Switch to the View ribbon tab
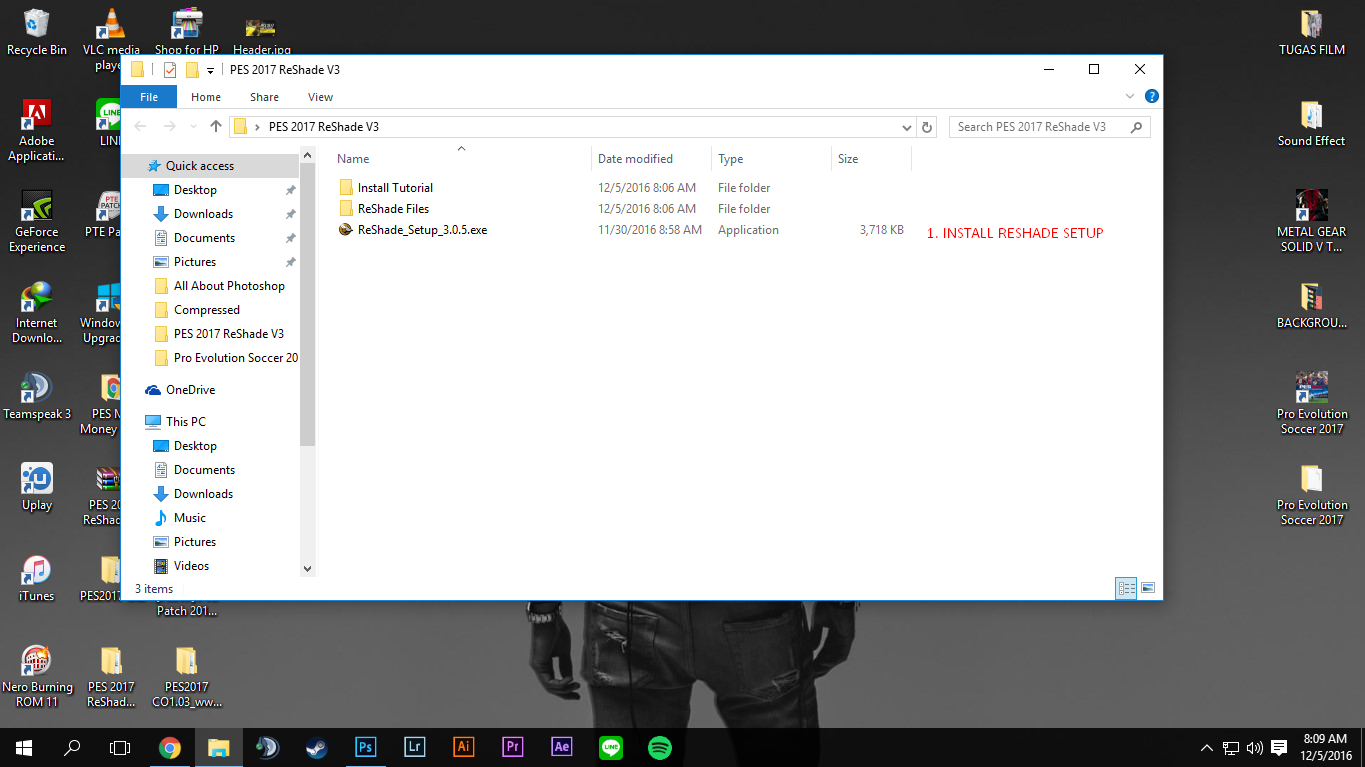 [320, 97]
